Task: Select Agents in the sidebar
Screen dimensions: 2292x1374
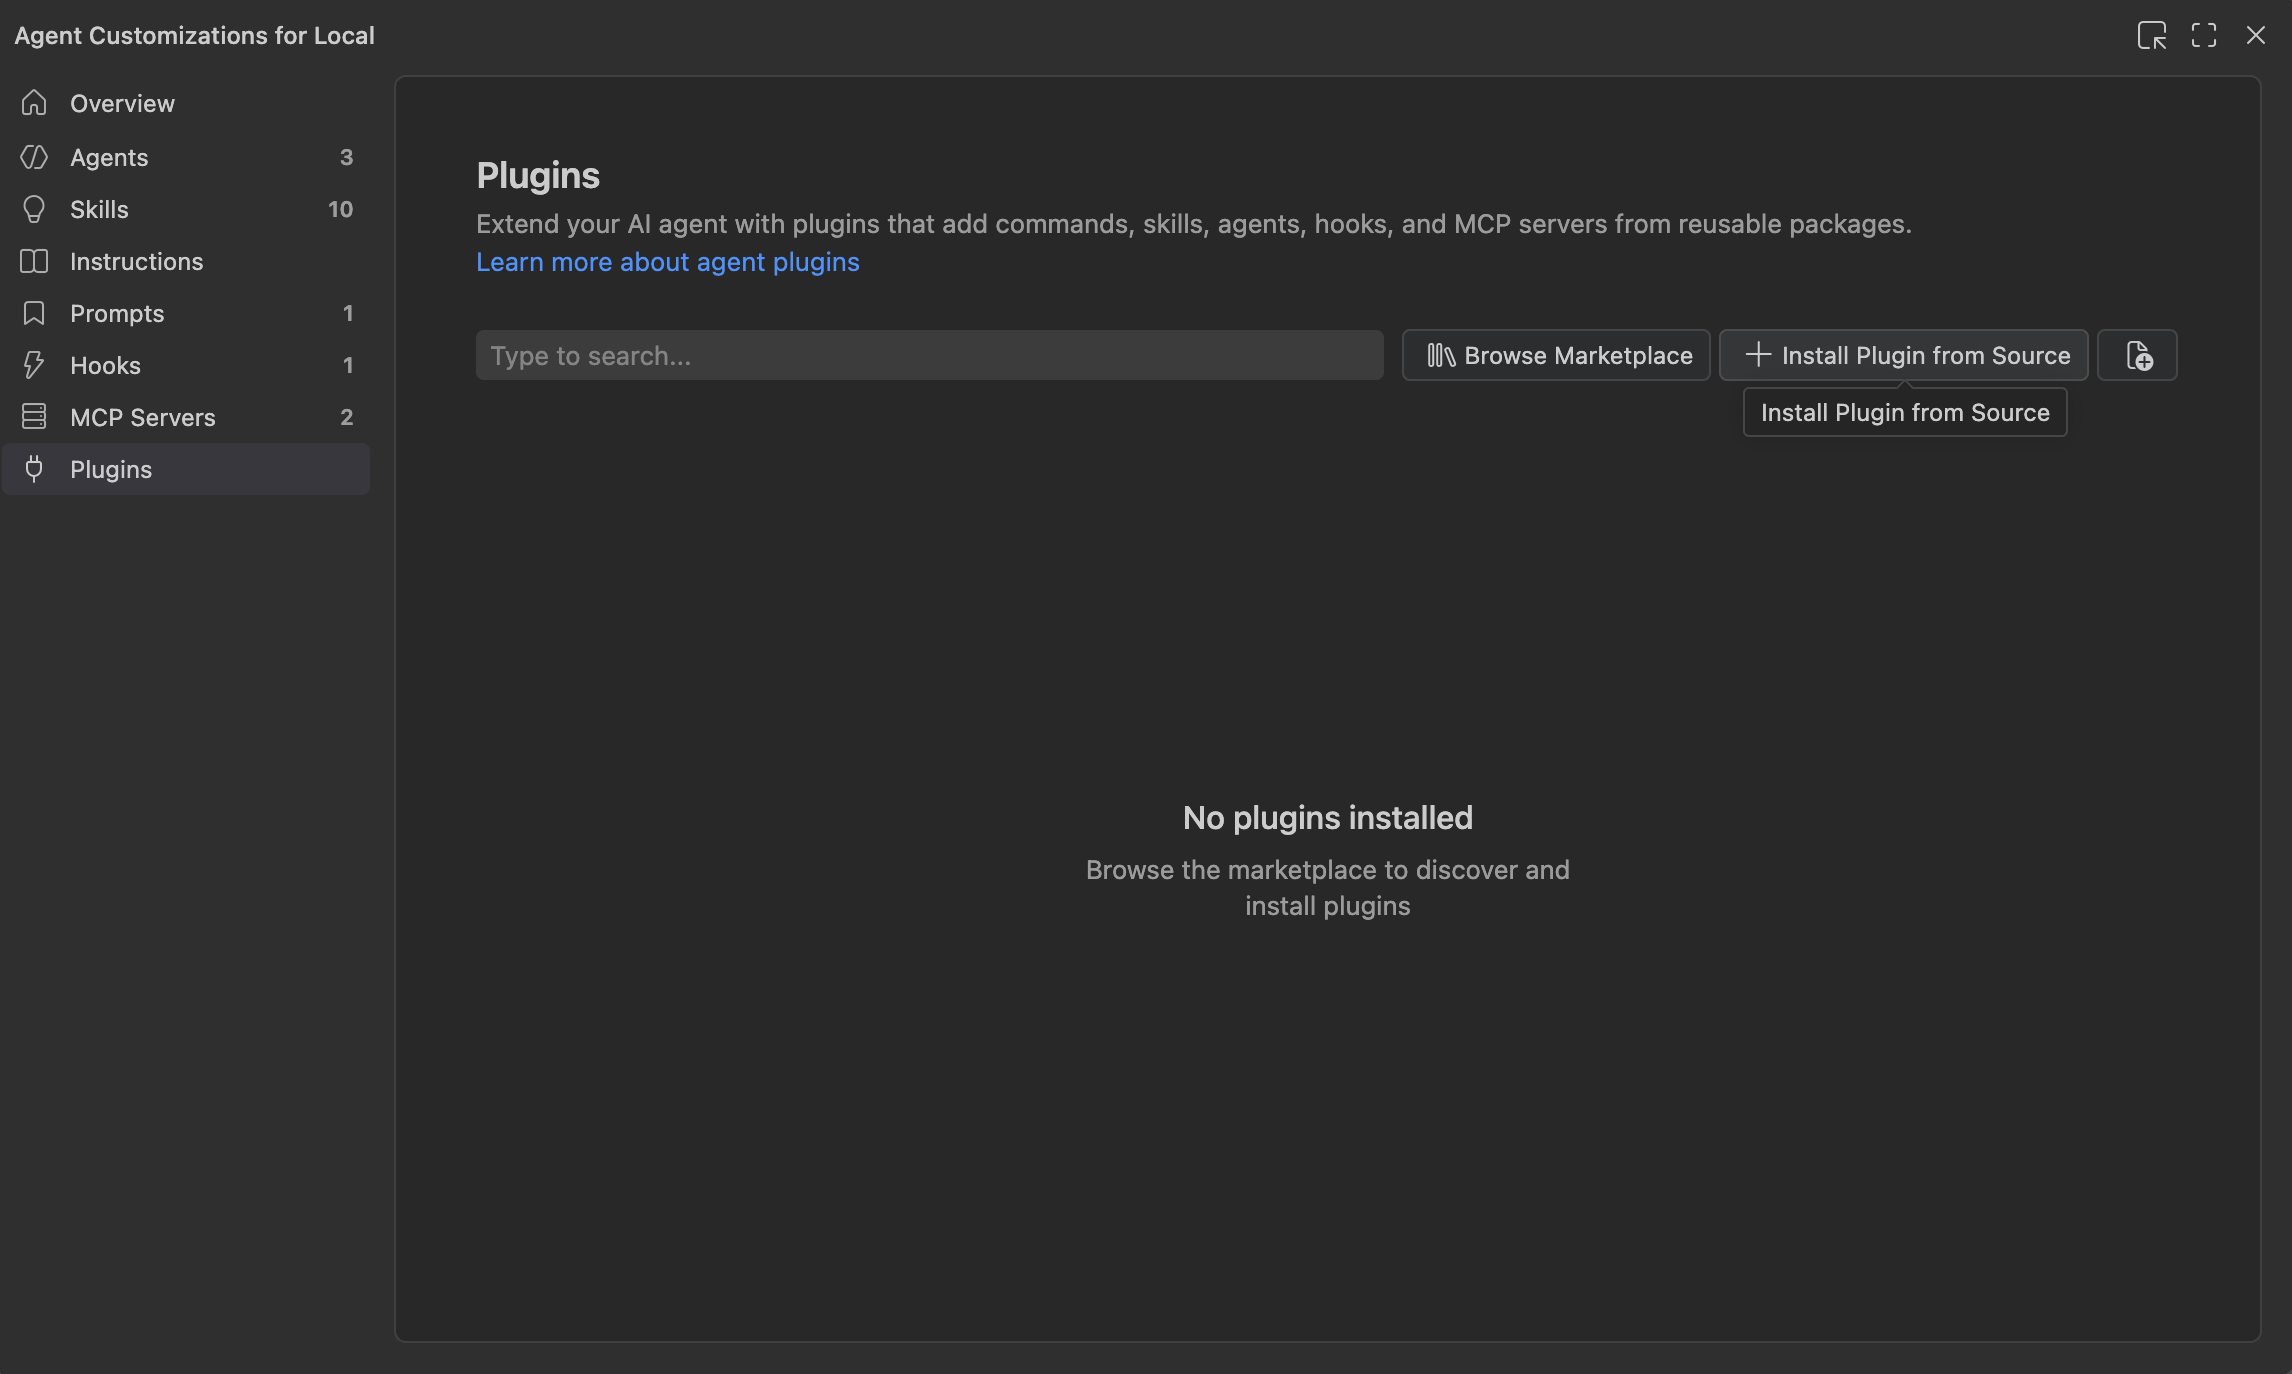Action: pyautogui.click(x=186, y=157)
